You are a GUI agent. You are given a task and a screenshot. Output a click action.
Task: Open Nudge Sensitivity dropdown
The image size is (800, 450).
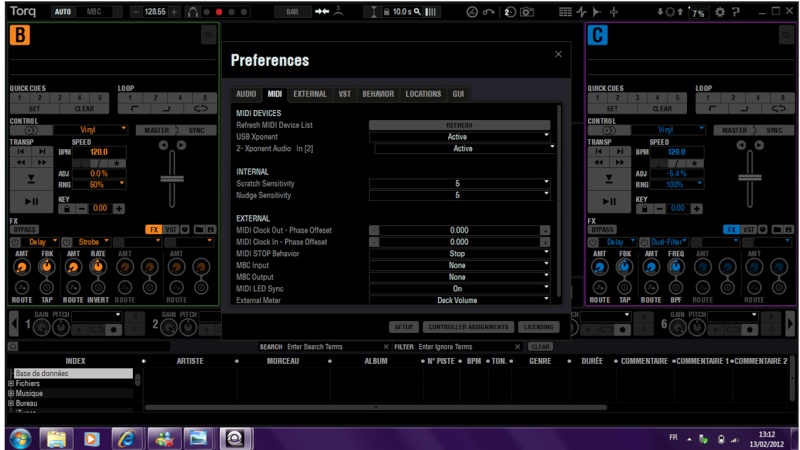click(459, 195)
